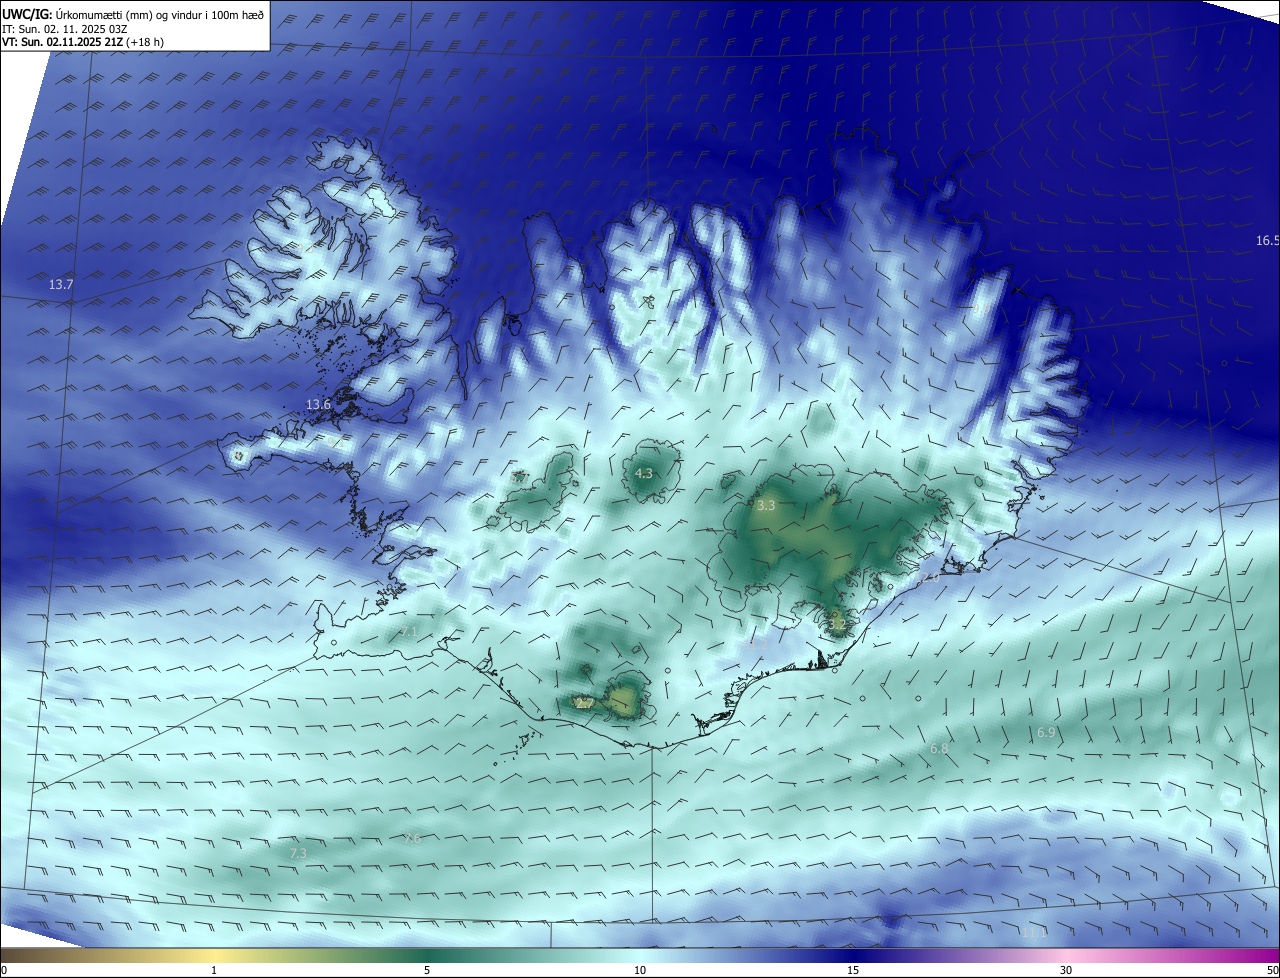Click the 3.3 value label
The width and height of the screenshot is (1280, 978).
(766, 506)
